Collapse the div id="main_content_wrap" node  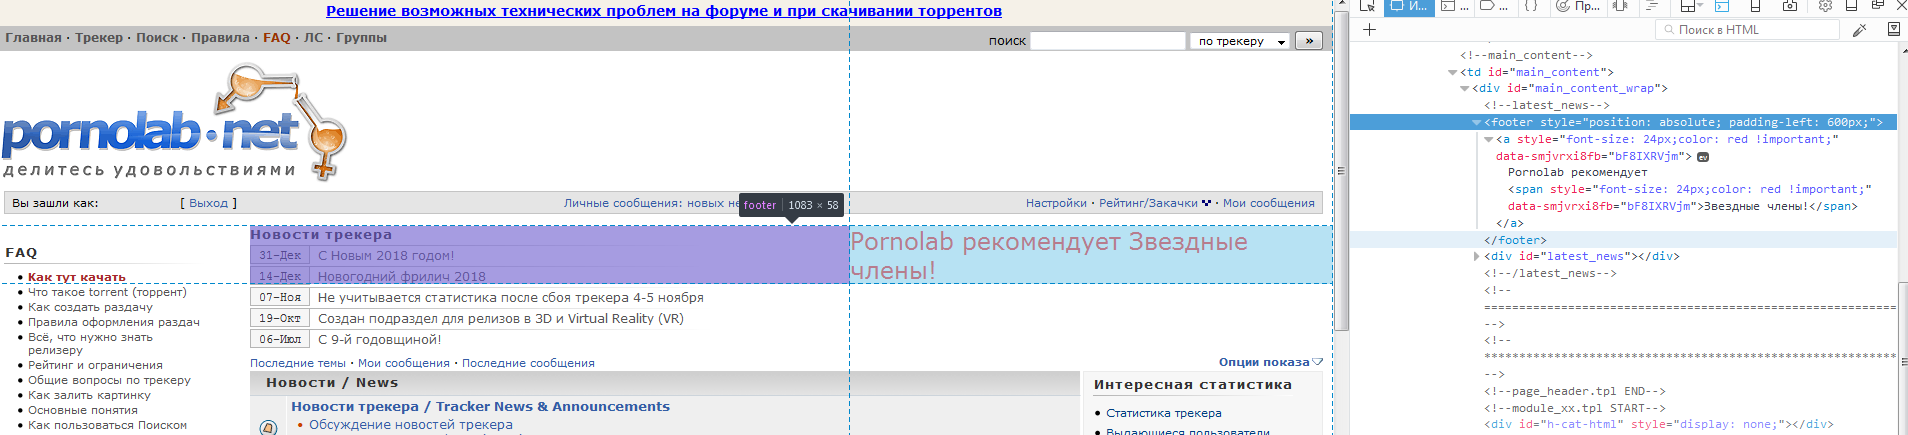click(1465, 89)
